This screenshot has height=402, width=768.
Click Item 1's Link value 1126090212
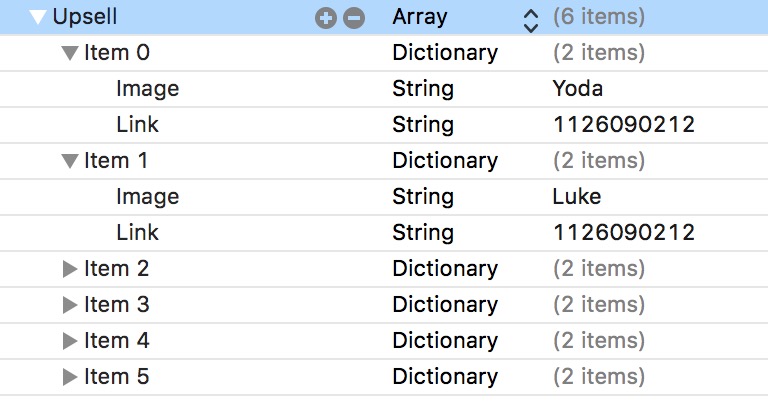(623, 233)
